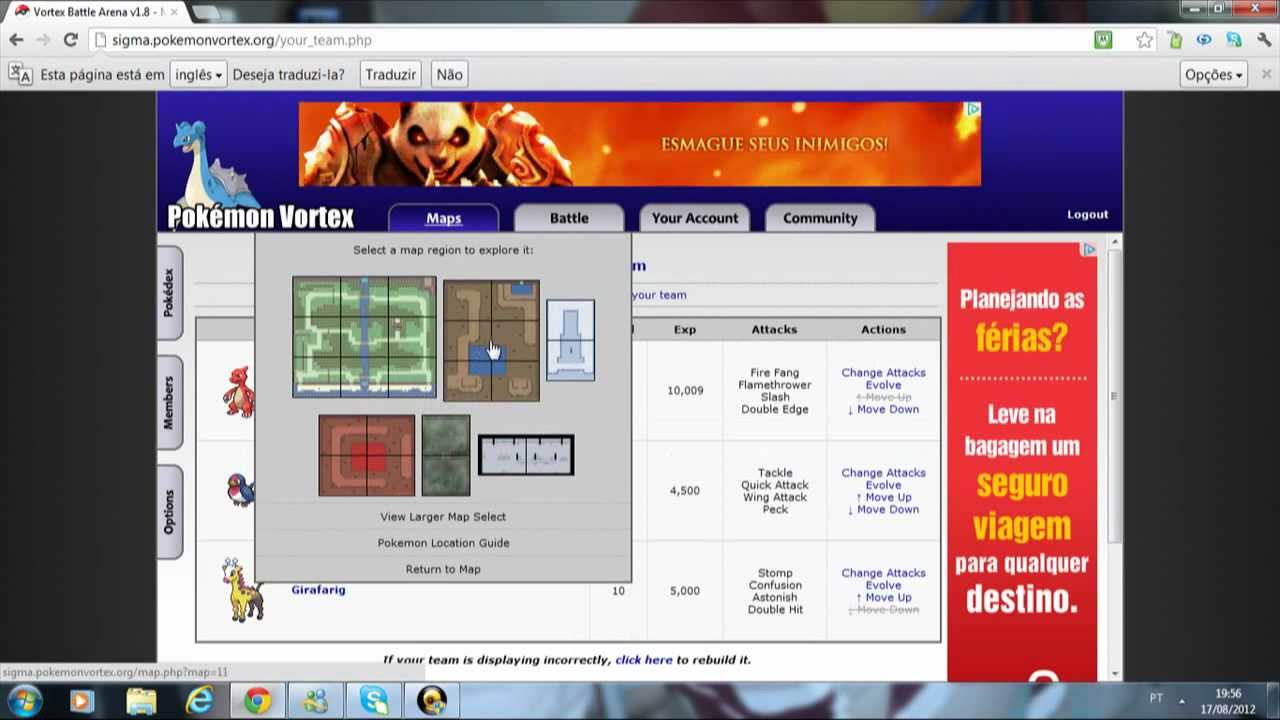
Task: Click View Larger Map Select
Action: coord(443,517)
